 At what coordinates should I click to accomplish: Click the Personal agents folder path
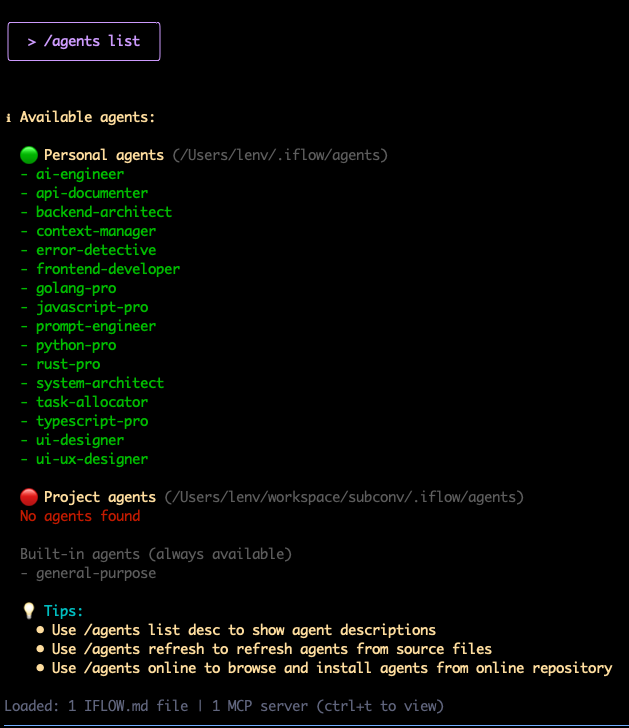[280, 155]
